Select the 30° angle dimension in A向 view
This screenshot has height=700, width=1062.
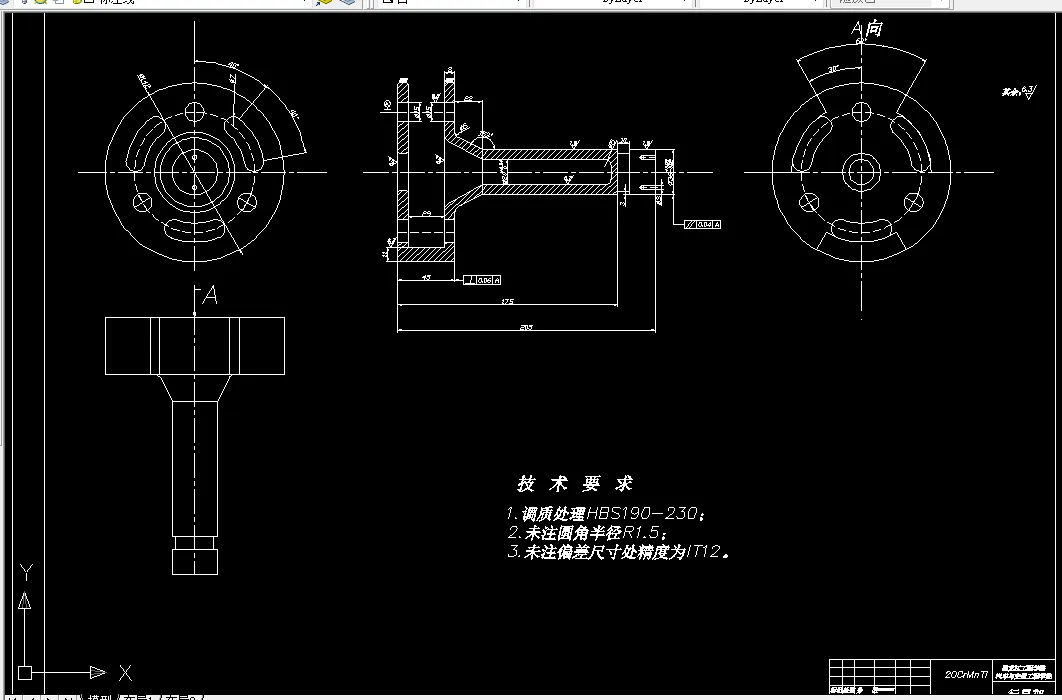(x=833, y=69)
